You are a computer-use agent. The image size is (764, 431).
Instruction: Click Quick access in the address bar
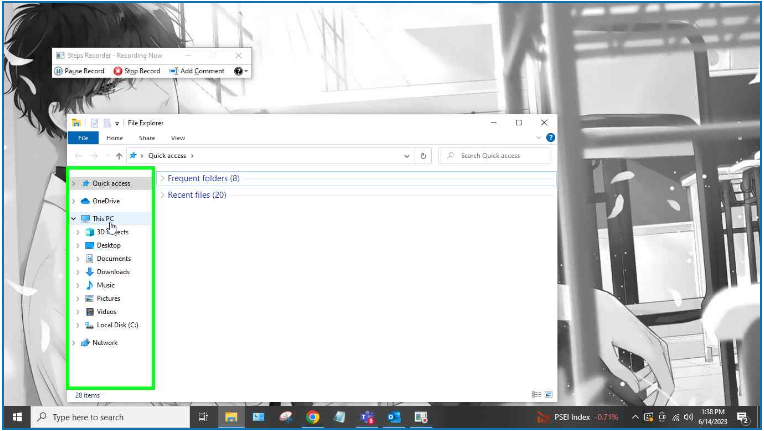point(167,156)
